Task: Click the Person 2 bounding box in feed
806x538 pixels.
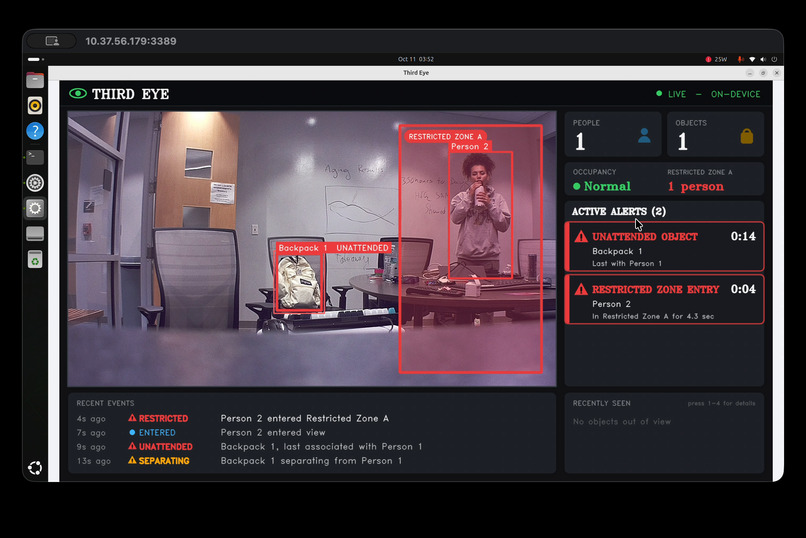Action: click(x=481, y=215)
